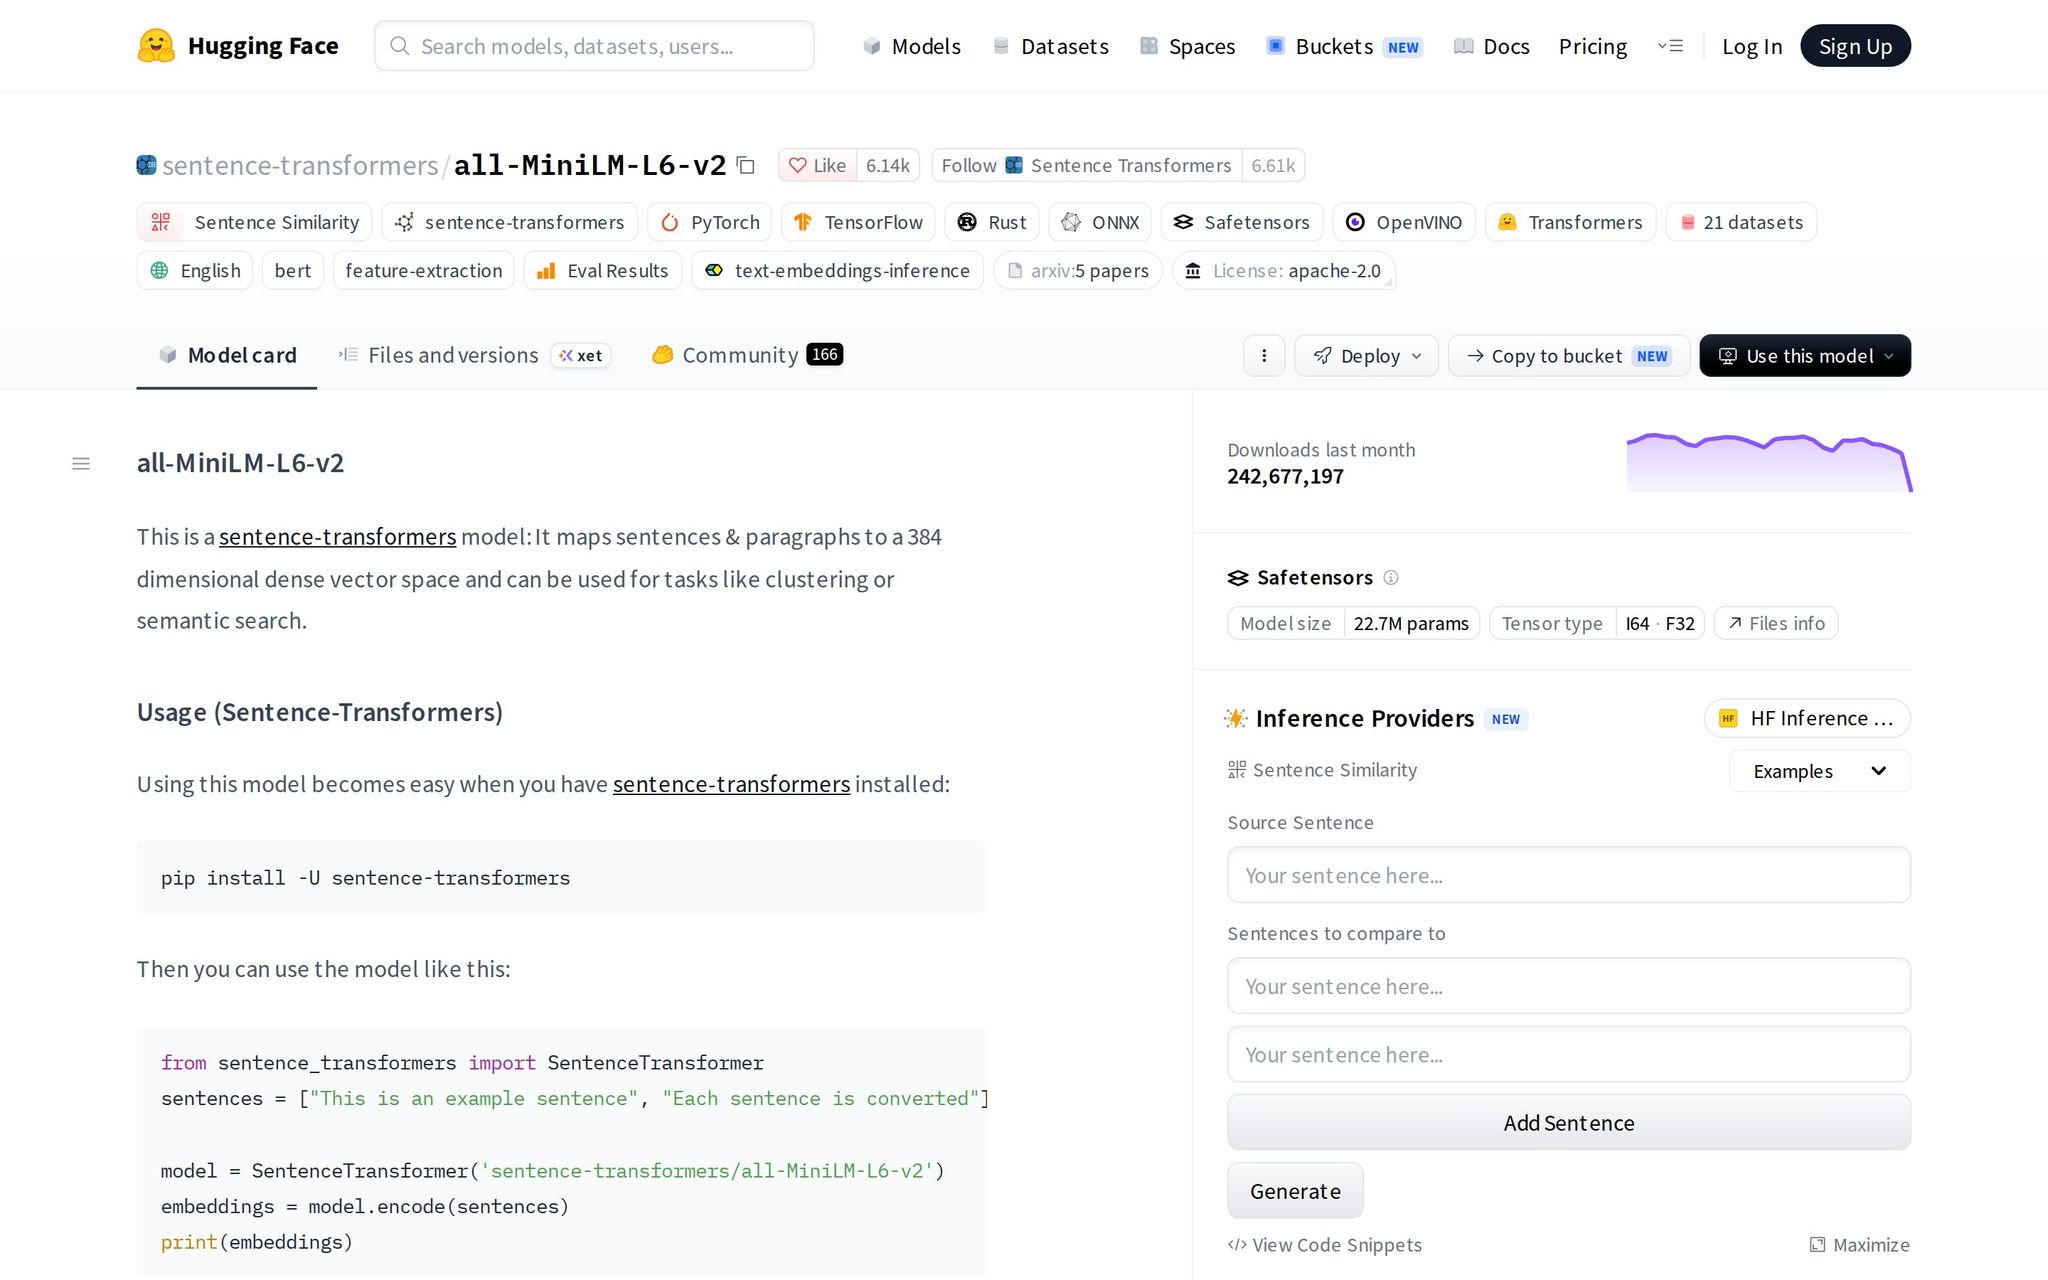The height and width of the screenshot is (1280, 2048).
Task: Click the license courthouse icon
Action: pos(1193,270)
